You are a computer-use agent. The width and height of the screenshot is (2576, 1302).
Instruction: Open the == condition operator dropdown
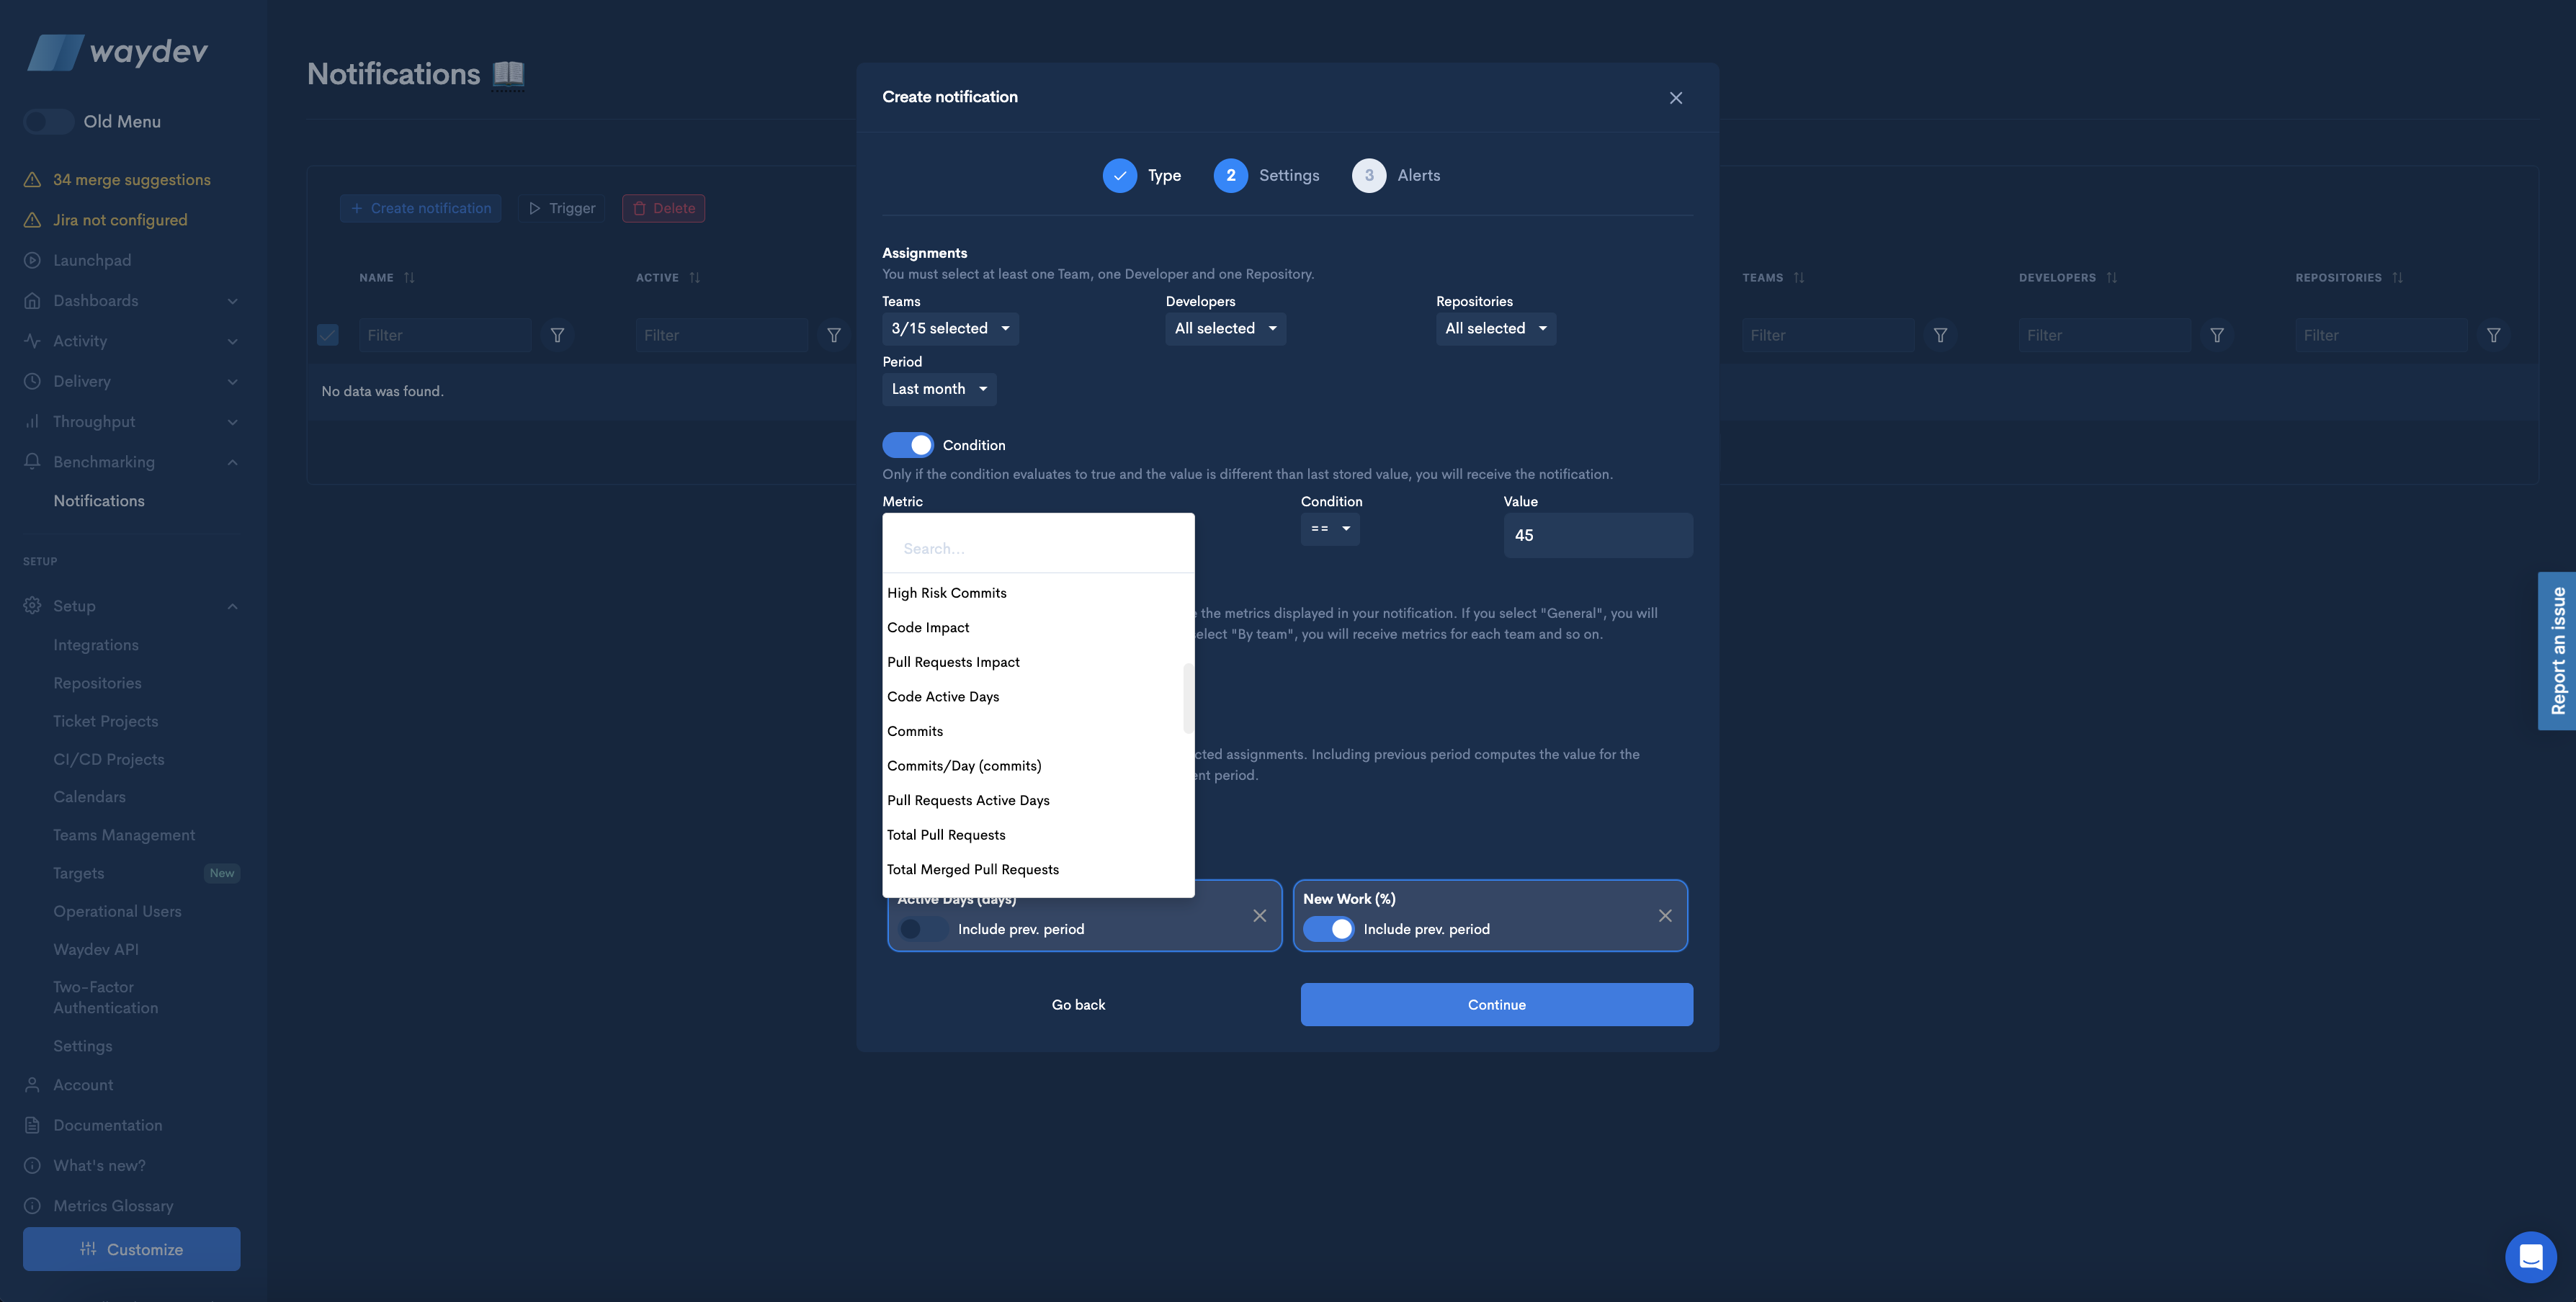click(1329, 529)
